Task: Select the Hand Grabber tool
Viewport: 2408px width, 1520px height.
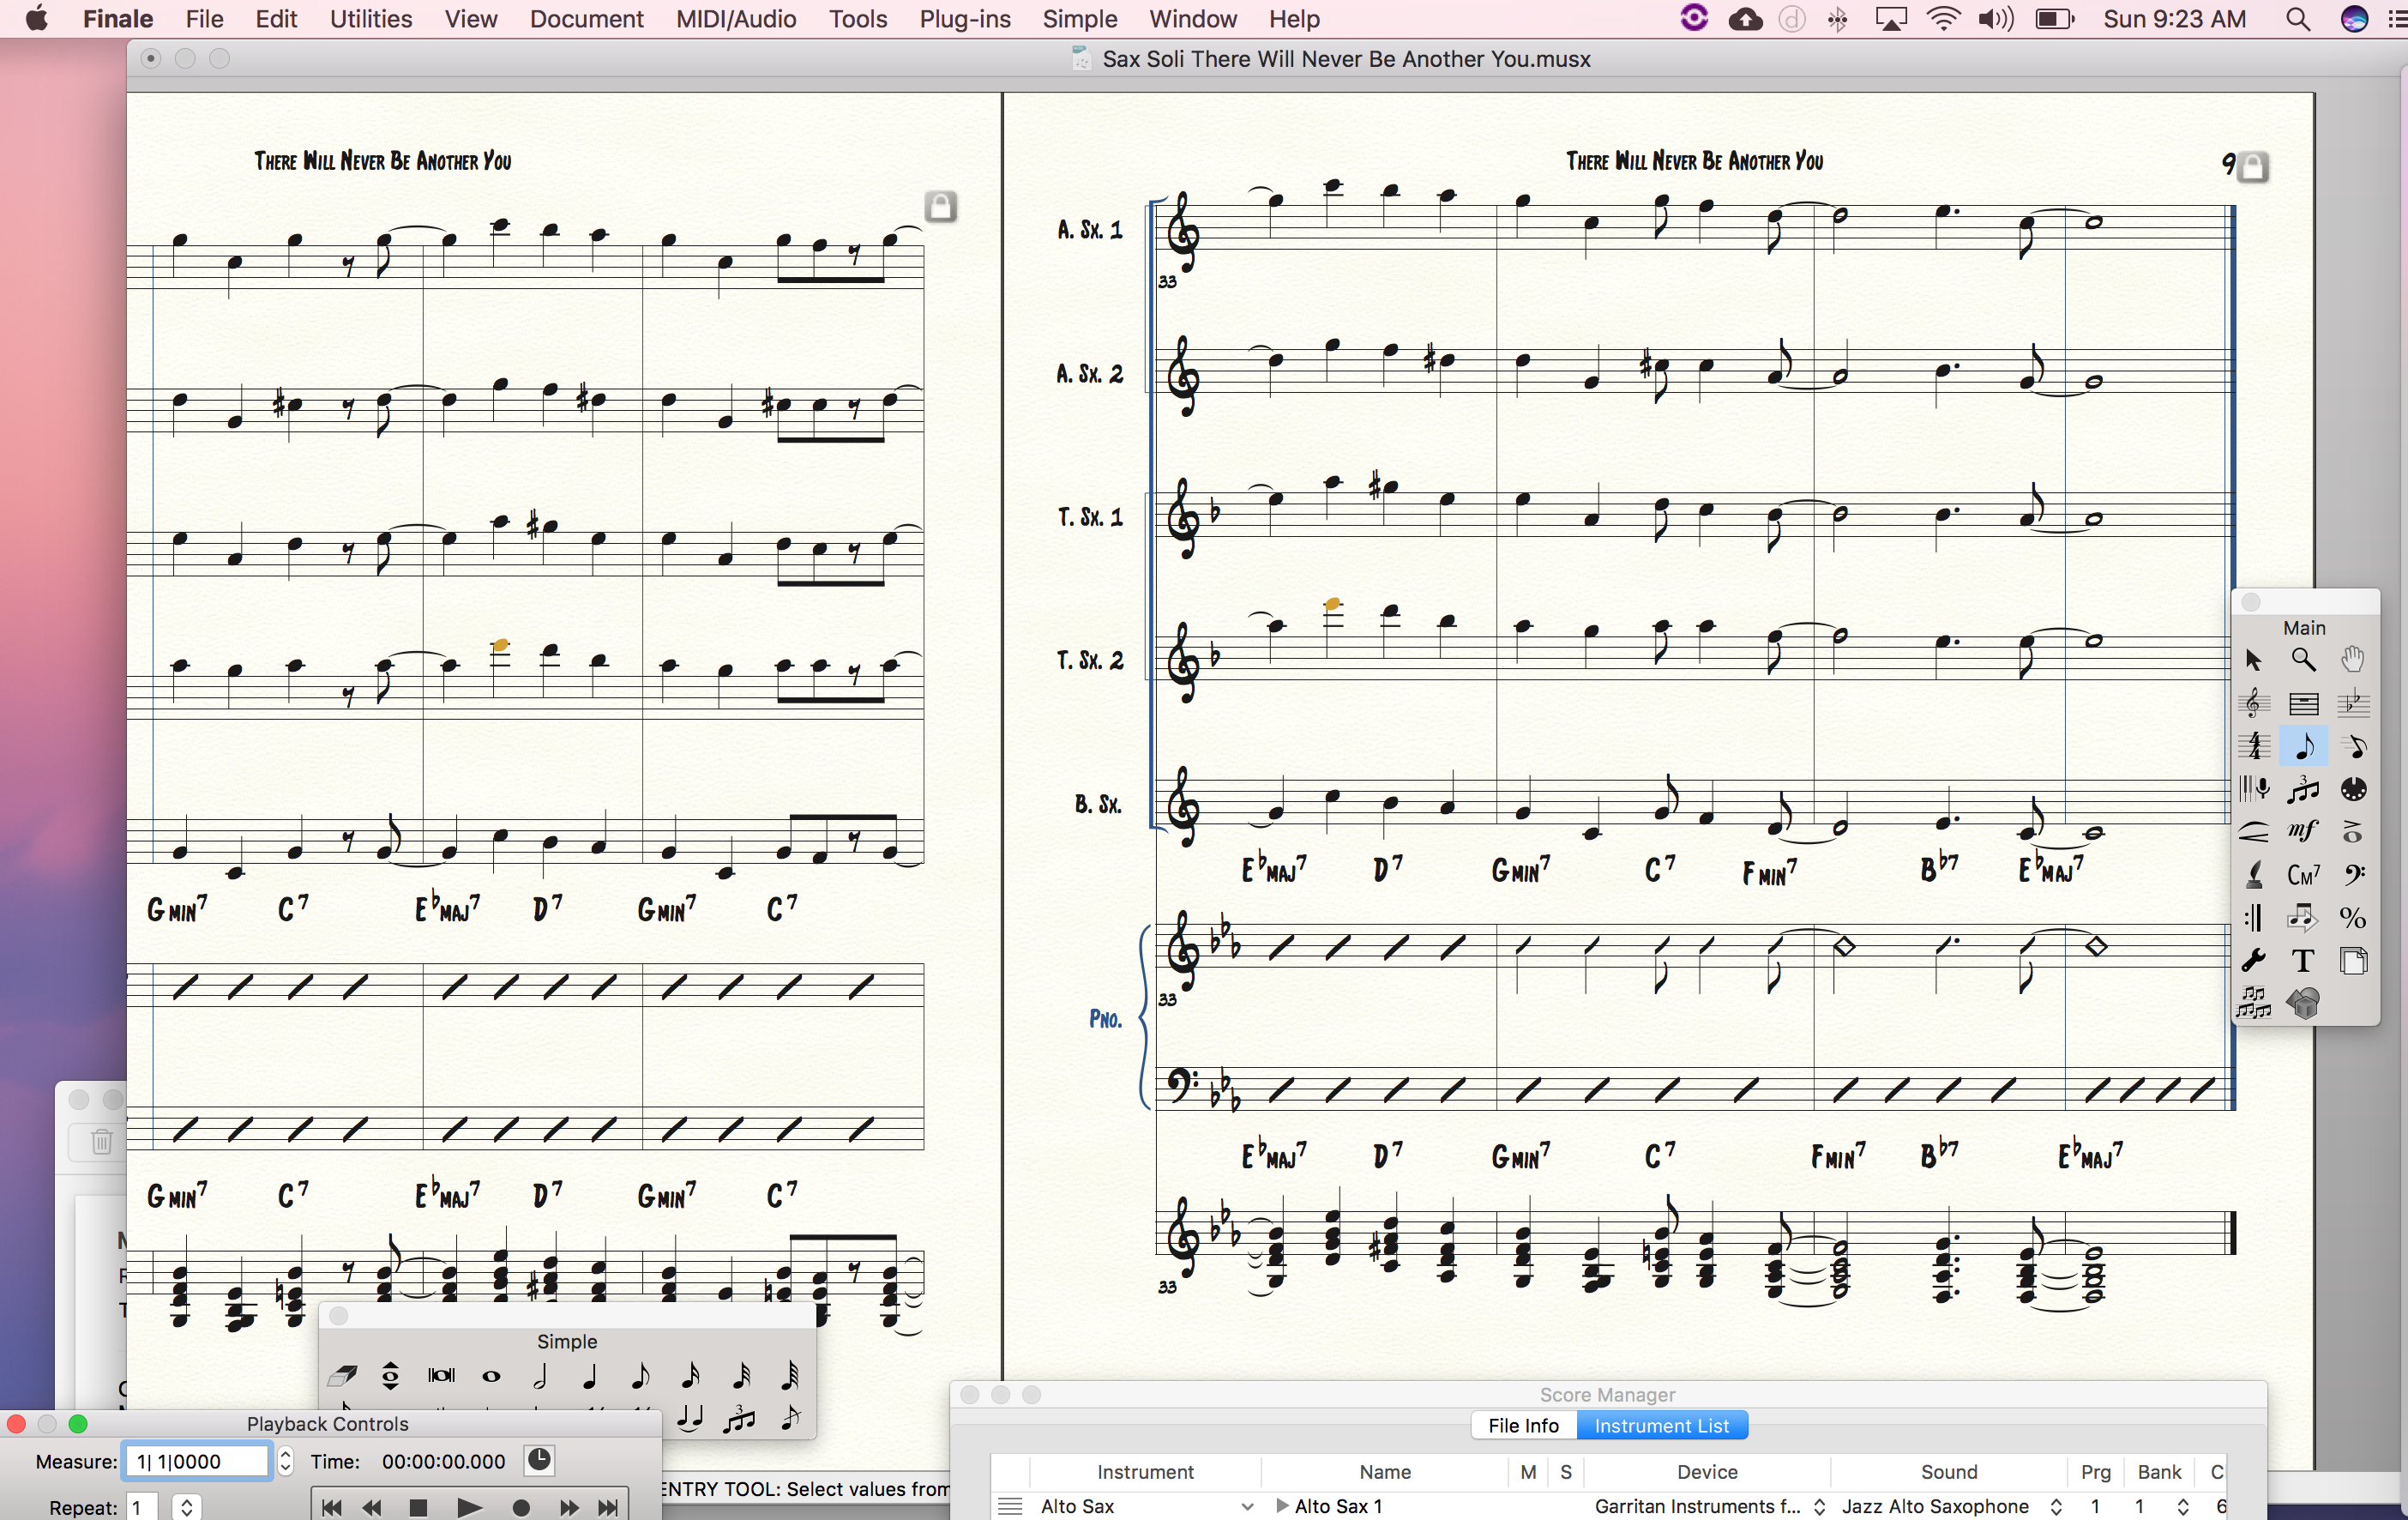Action: coord(2353,660)
